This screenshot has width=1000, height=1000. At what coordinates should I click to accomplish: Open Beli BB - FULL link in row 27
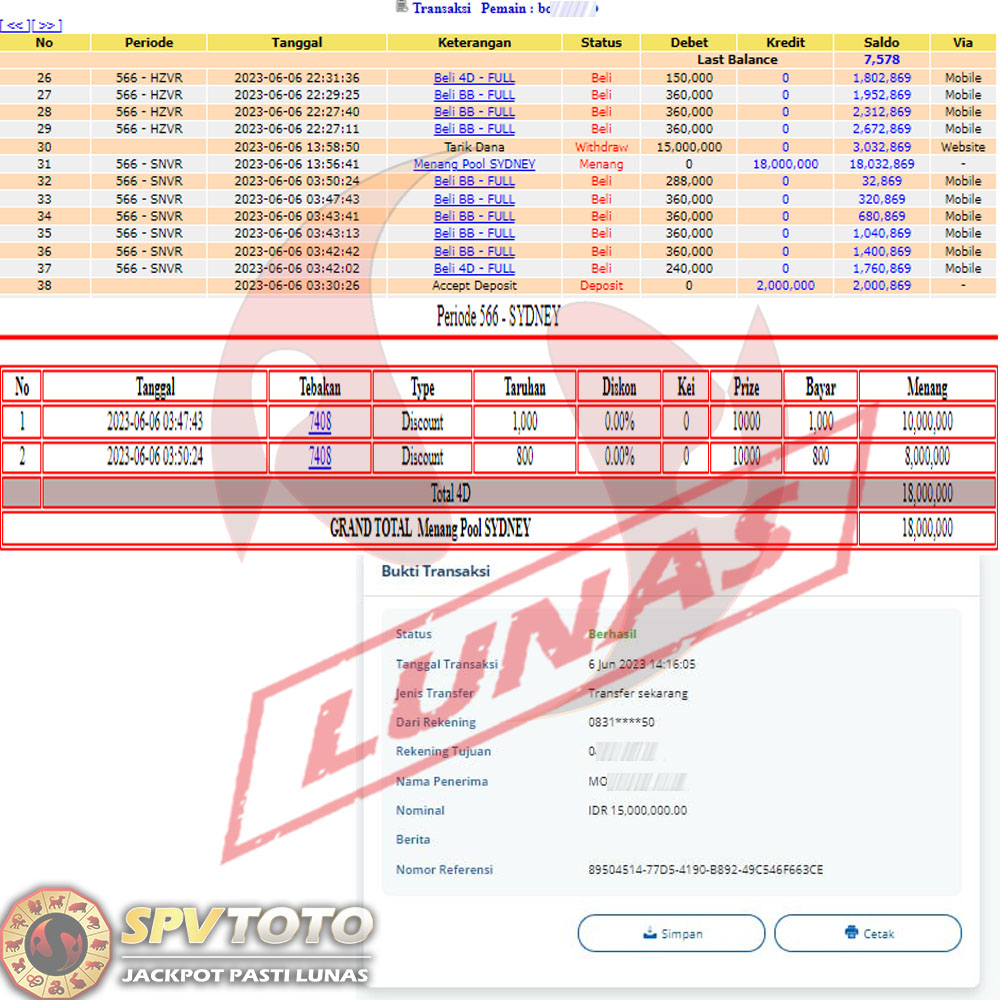(x=474, y=95)
